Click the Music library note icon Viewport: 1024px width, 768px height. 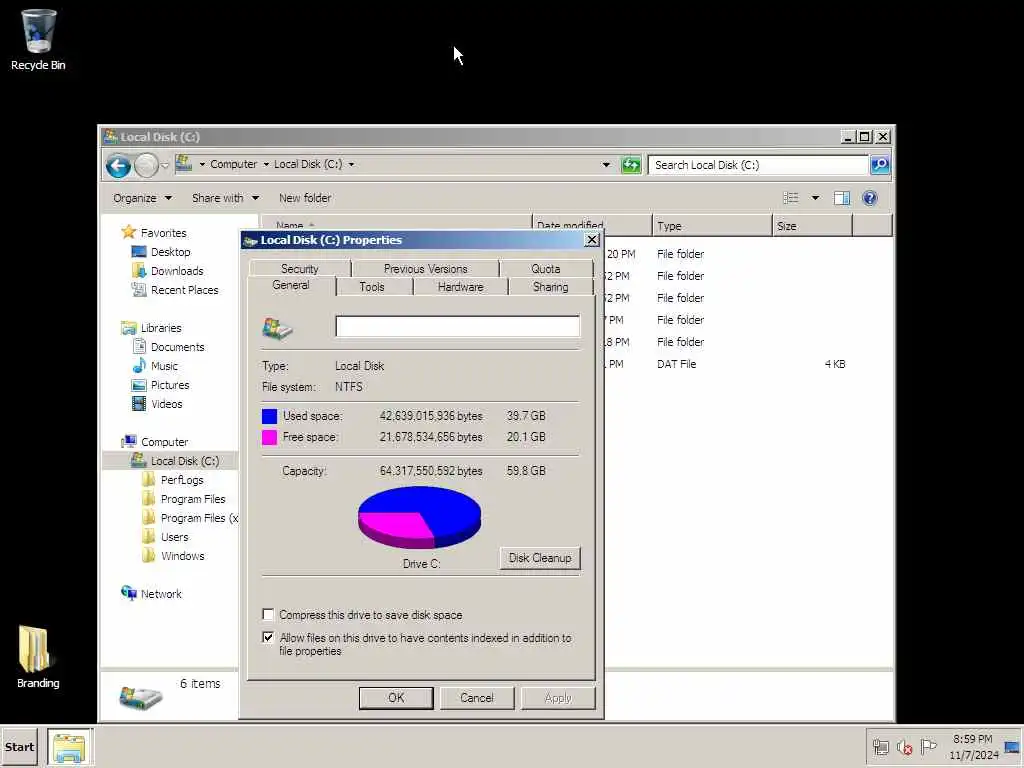[139, 366]
